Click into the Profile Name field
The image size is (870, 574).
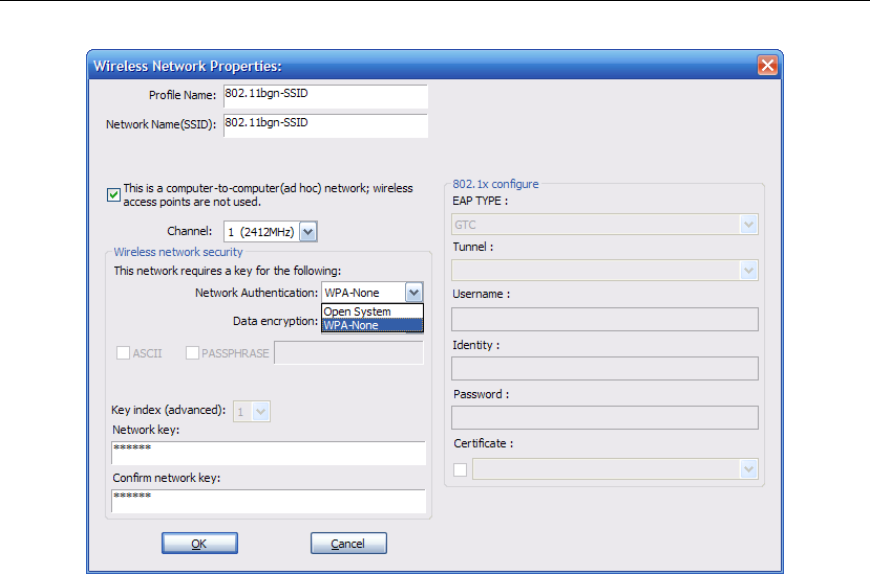[x=325, y=96]
